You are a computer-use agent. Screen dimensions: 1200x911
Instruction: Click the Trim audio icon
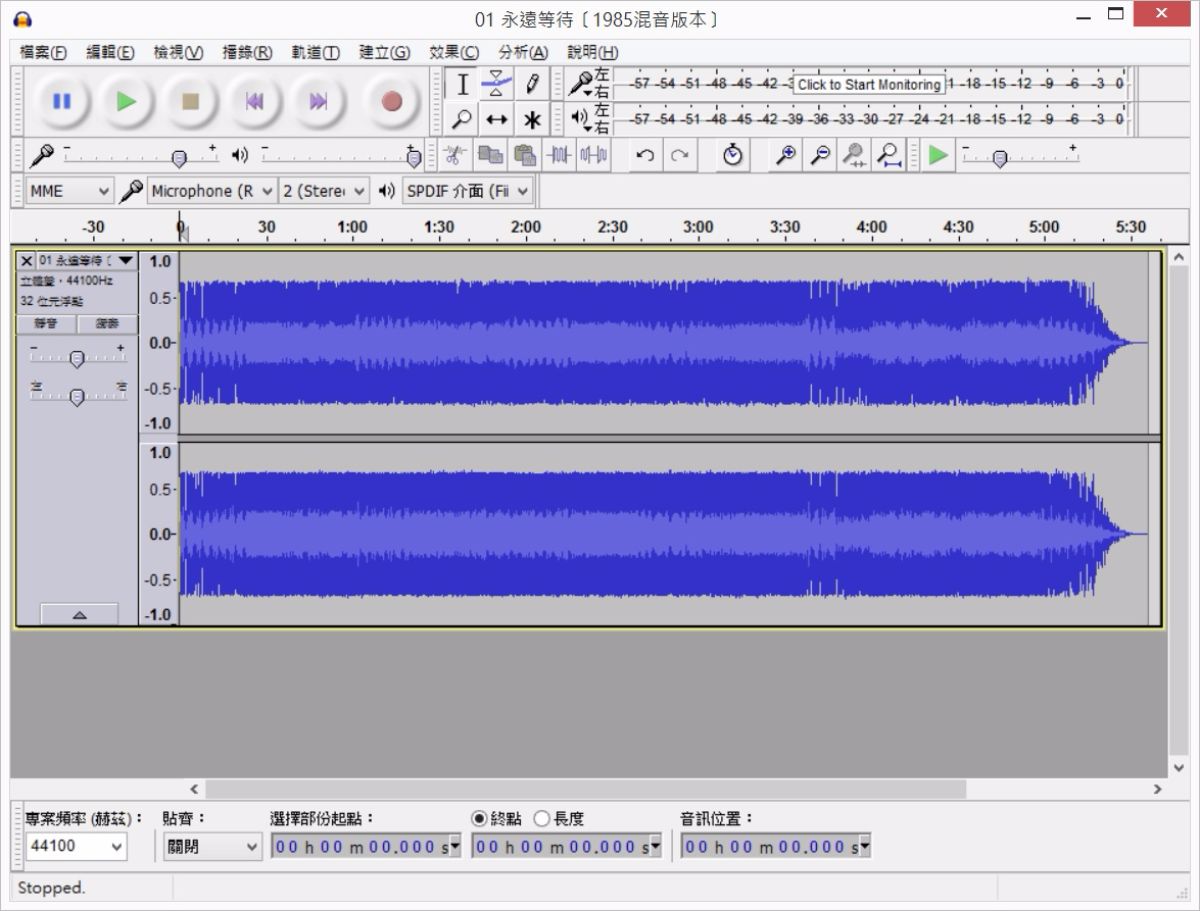click(x=559, y=155)
